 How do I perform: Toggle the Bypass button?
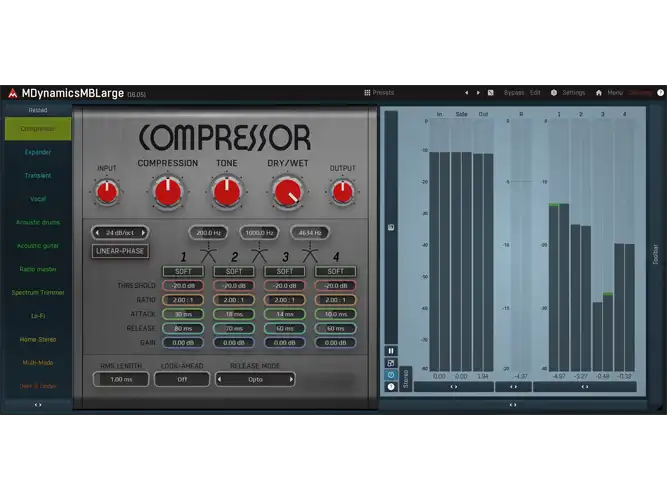514,92
